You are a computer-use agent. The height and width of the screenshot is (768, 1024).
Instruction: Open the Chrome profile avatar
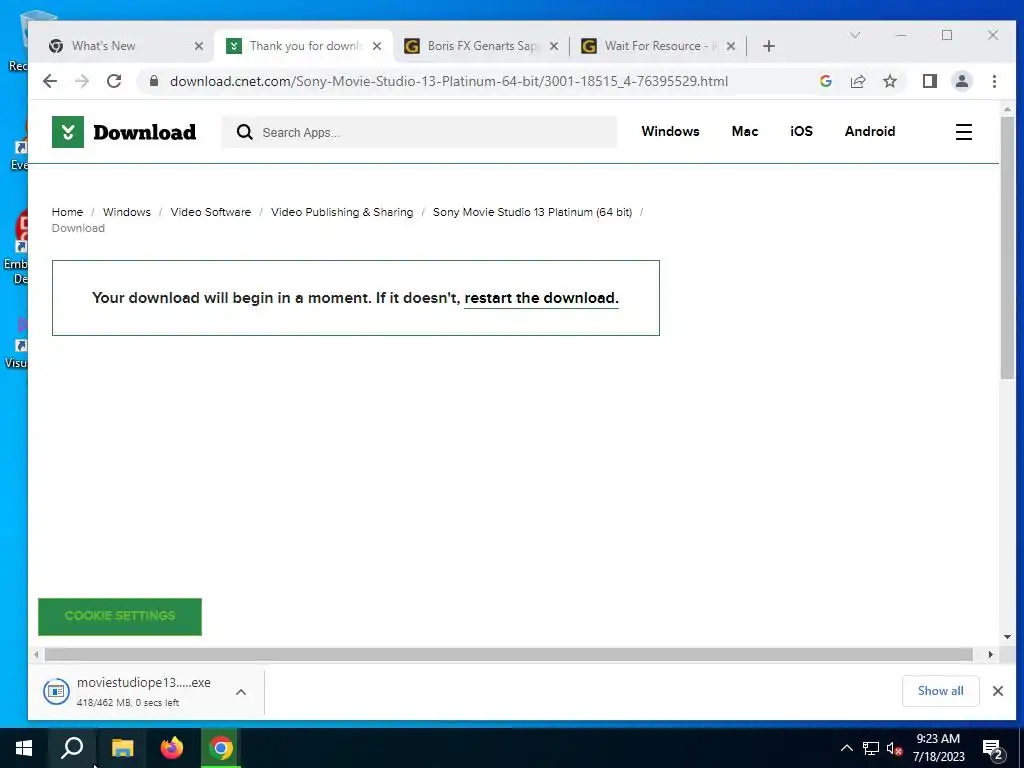[962, 81]
